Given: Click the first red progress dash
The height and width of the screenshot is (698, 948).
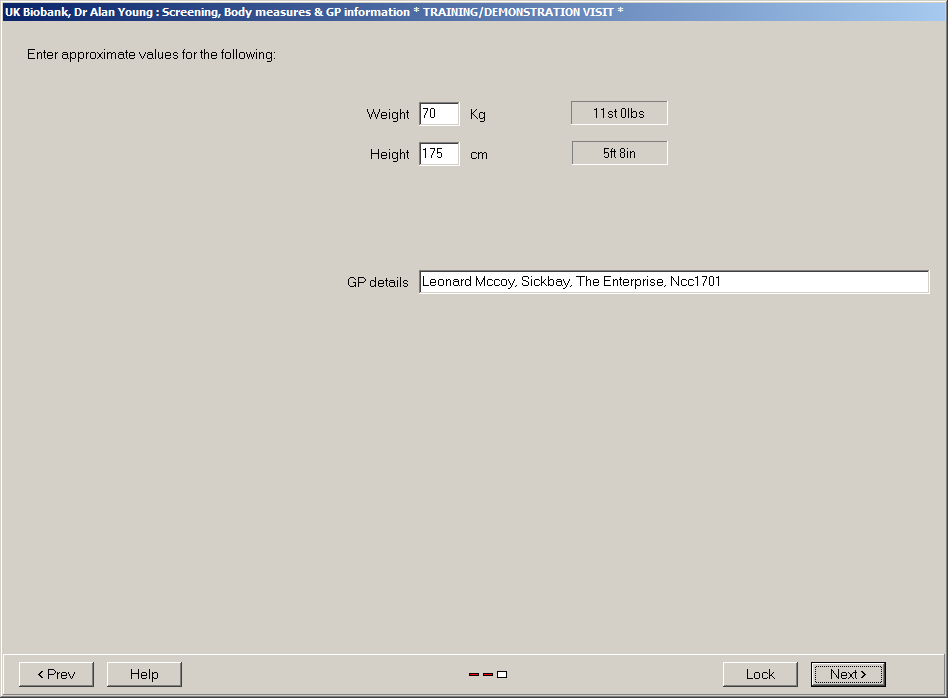Looking at the screenshot, I should point(474,674).
